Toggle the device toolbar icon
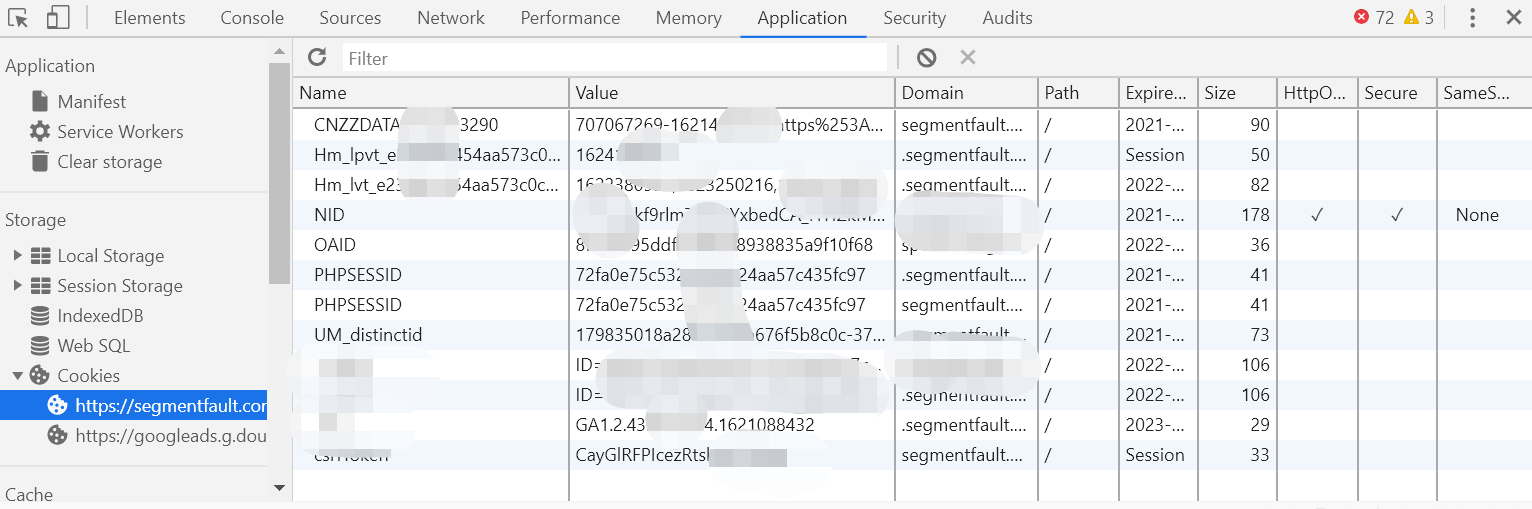This screenshot has width=1532, height=509. pos(57,17)
